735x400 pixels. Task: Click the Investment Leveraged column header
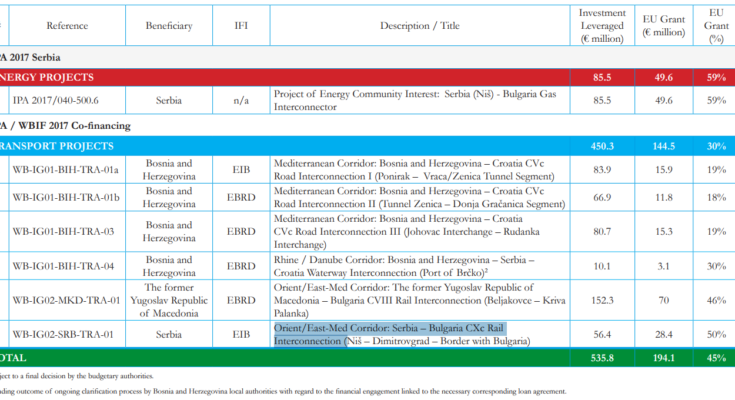point(602,26)
